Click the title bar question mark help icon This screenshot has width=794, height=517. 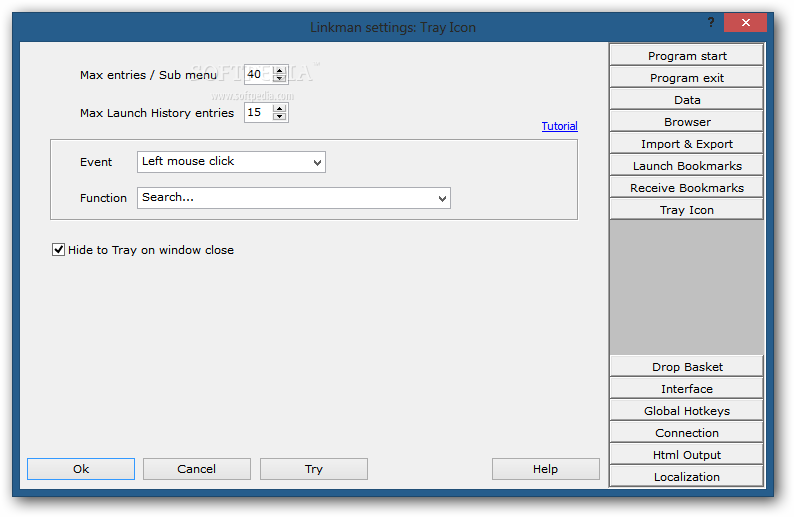(711, 22)
